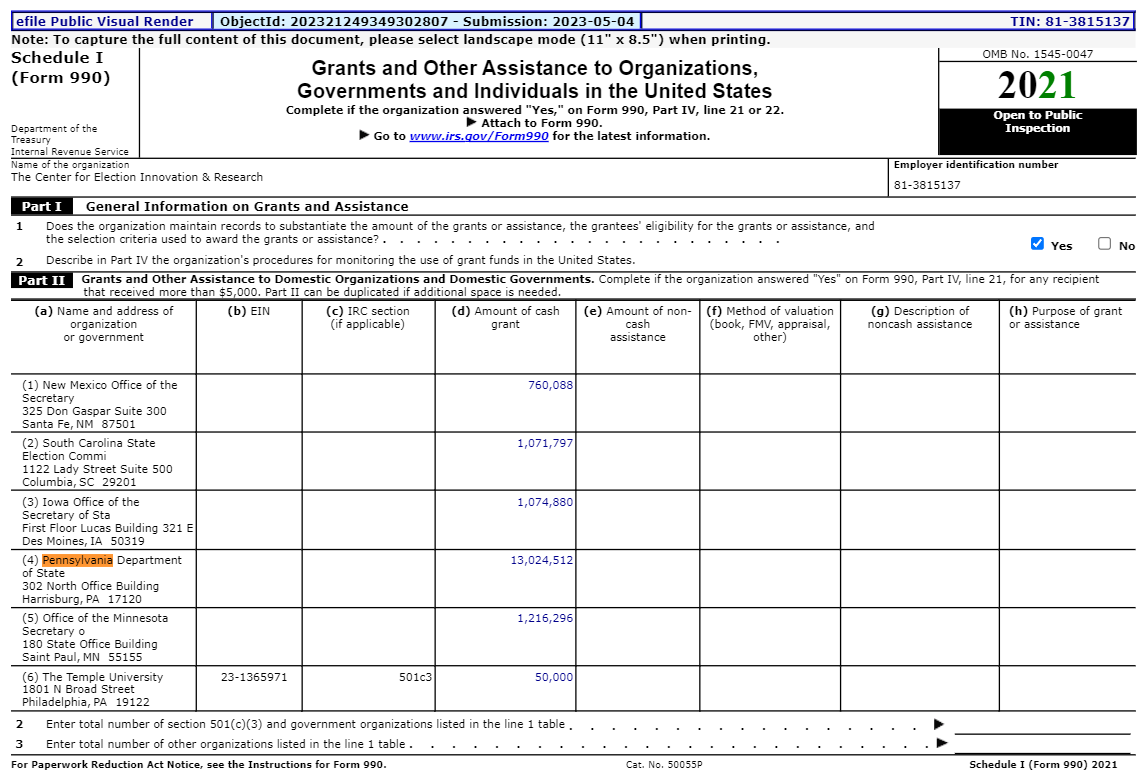Select cash grant amount 760,088
The height and width of the screenshot is (777, 1139).
[x=550, y=385]
